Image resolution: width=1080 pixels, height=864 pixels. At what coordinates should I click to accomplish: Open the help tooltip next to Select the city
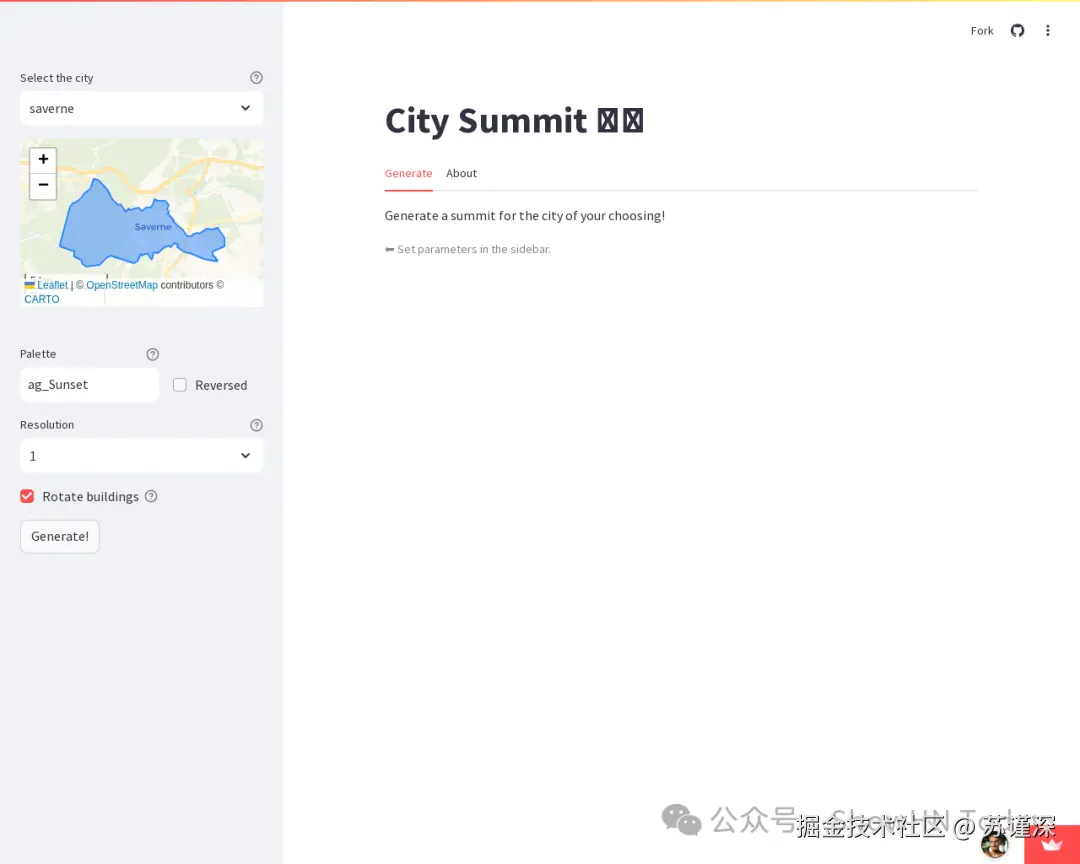[256, 77]
